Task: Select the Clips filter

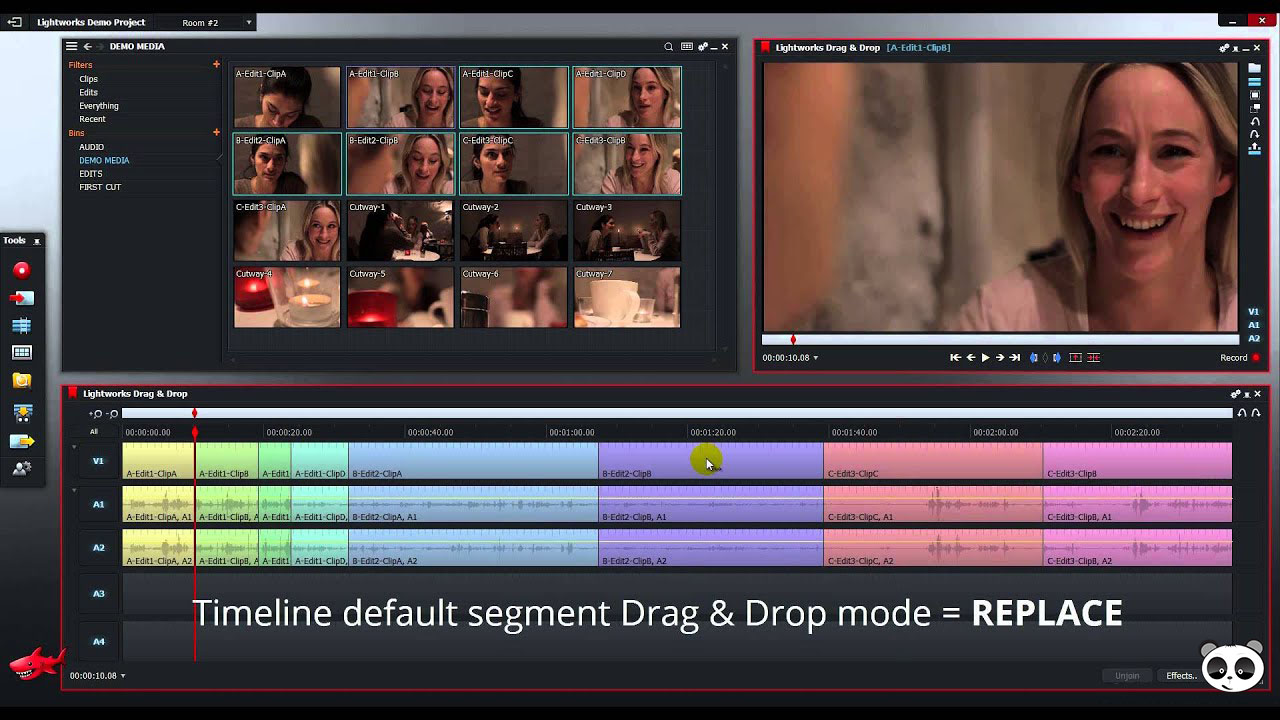Action: (x=89, y=79)
